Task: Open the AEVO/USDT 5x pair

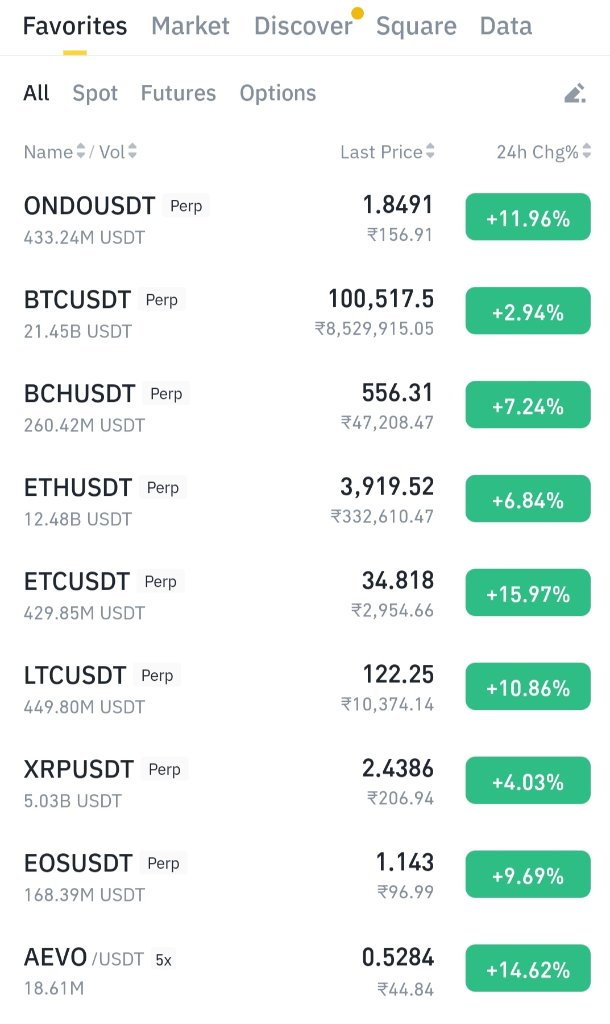Action: (x=305, y=970)
